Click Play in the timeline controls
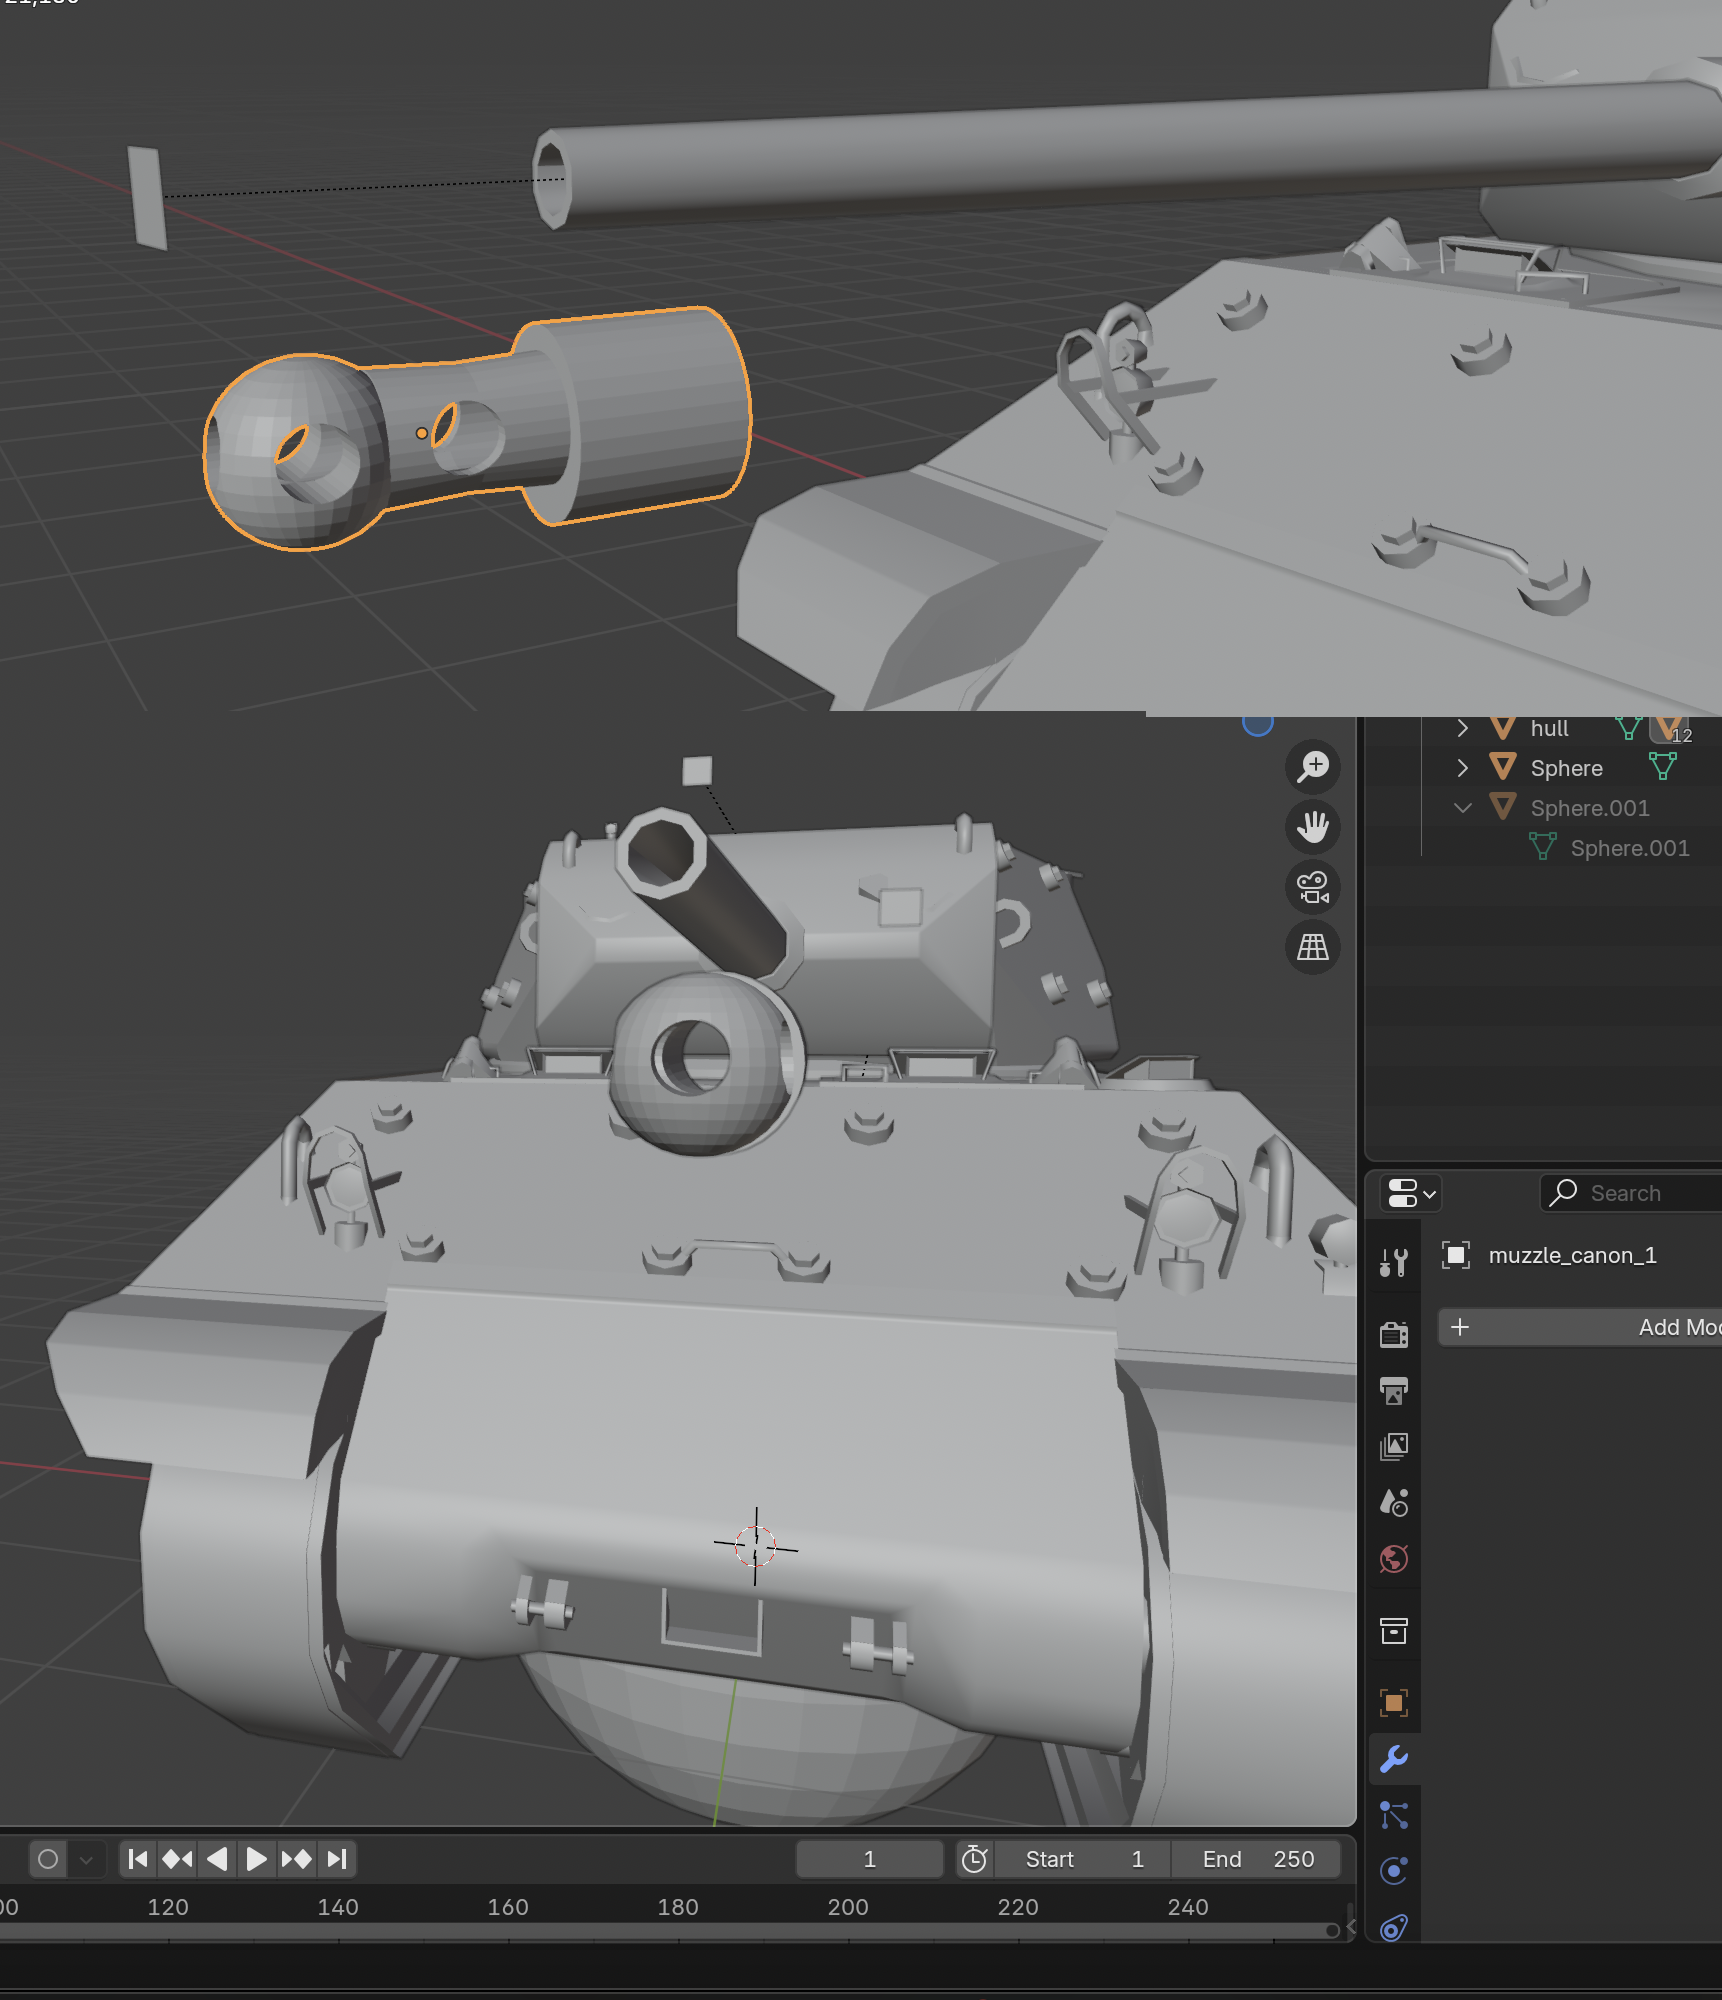Viewport: 1722px width, 2000px height. (x=257, y=1858)
